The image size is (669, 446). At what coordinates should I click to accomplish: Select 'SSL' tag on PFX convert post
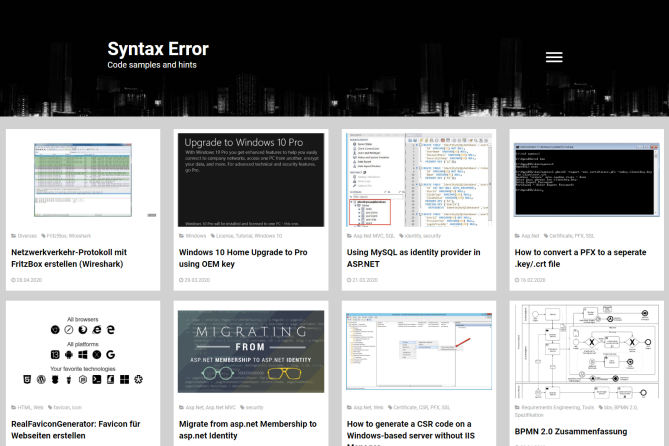tap(590, 236)
